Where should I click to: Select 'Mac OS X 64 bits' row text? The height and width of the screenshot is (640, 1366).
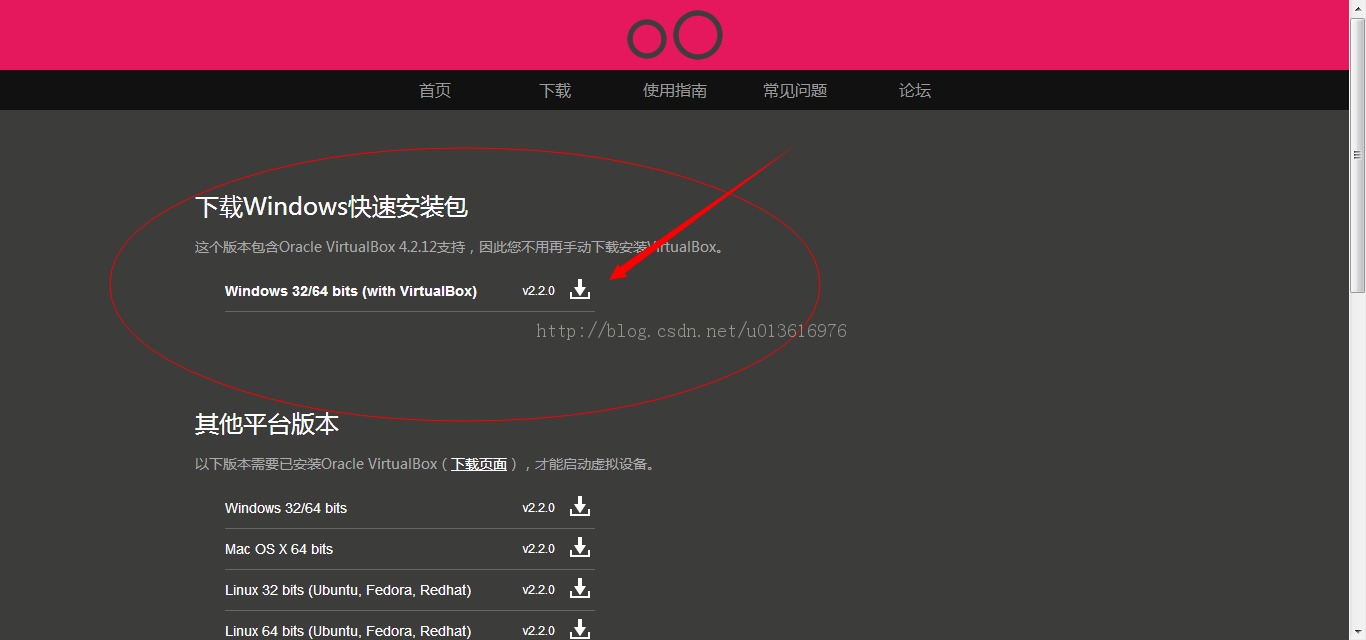[279, 549]
